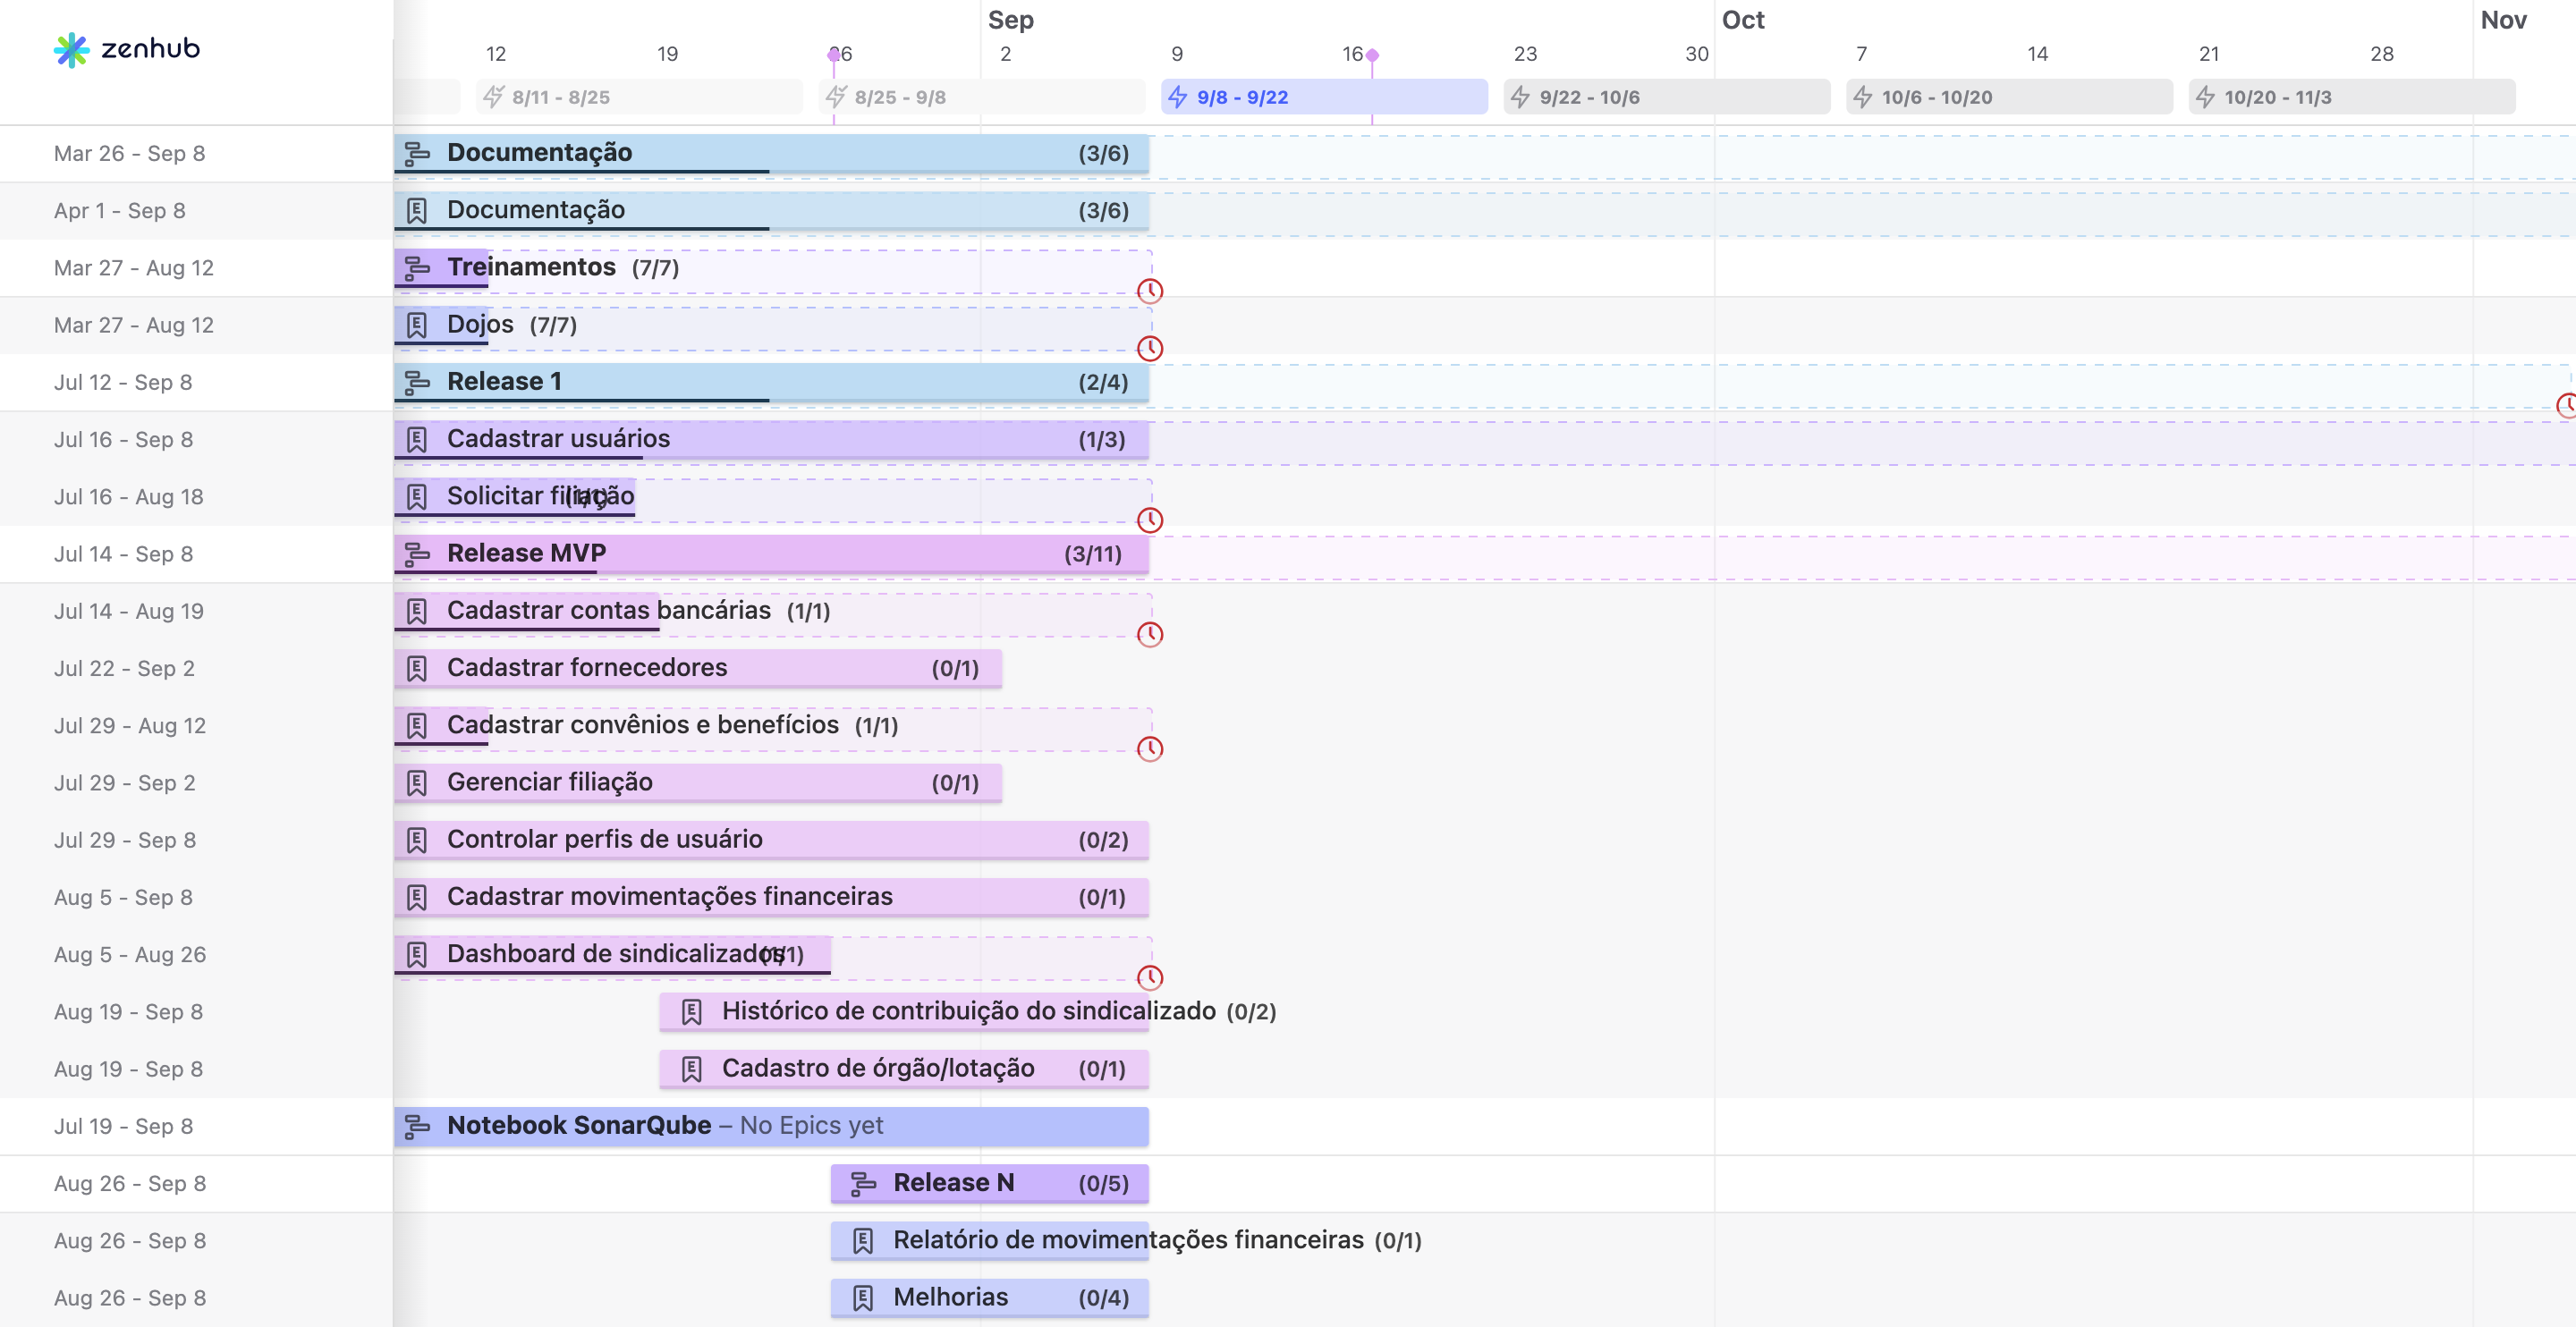Click the date range Apr 1 - Sep 8
This screenshot has width=2576, height=1327.
click(120, 210)
